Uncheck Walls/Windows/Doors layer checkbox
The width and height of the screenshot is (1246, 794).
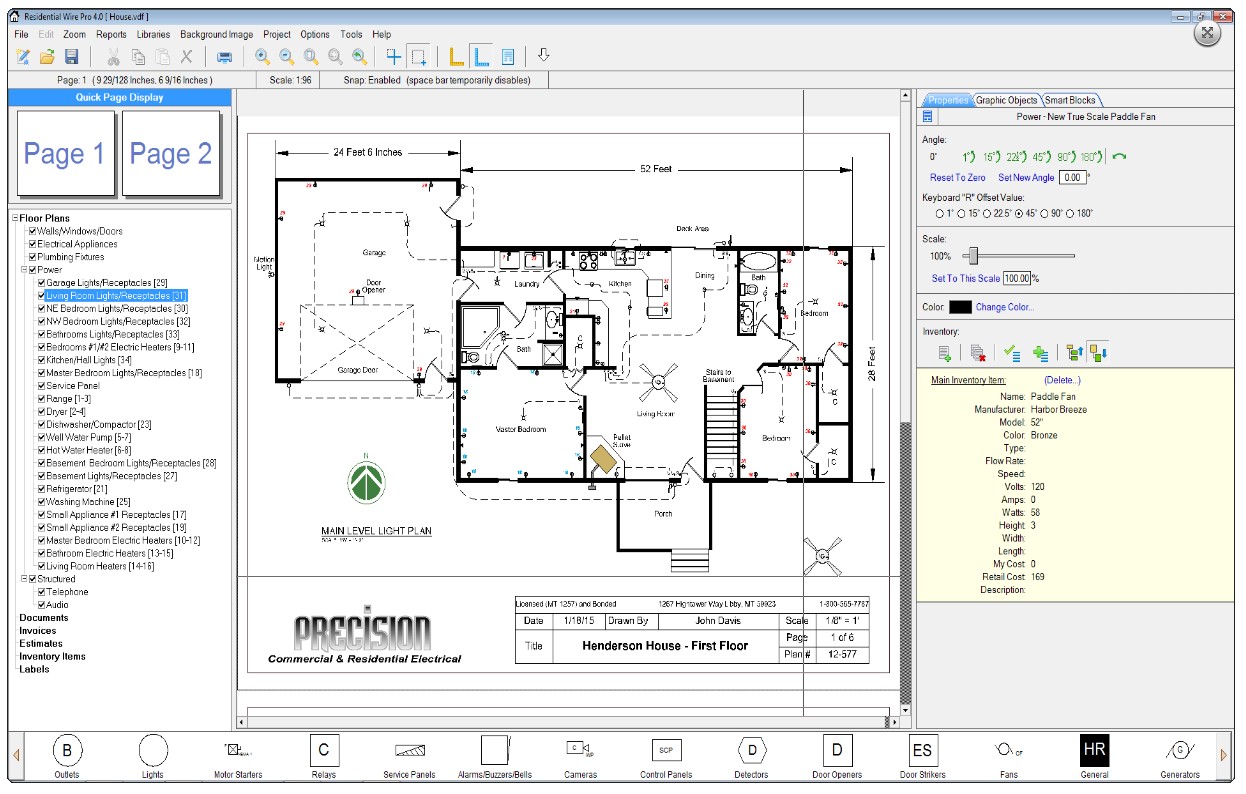pyautogui.click(x=33, y=231)
